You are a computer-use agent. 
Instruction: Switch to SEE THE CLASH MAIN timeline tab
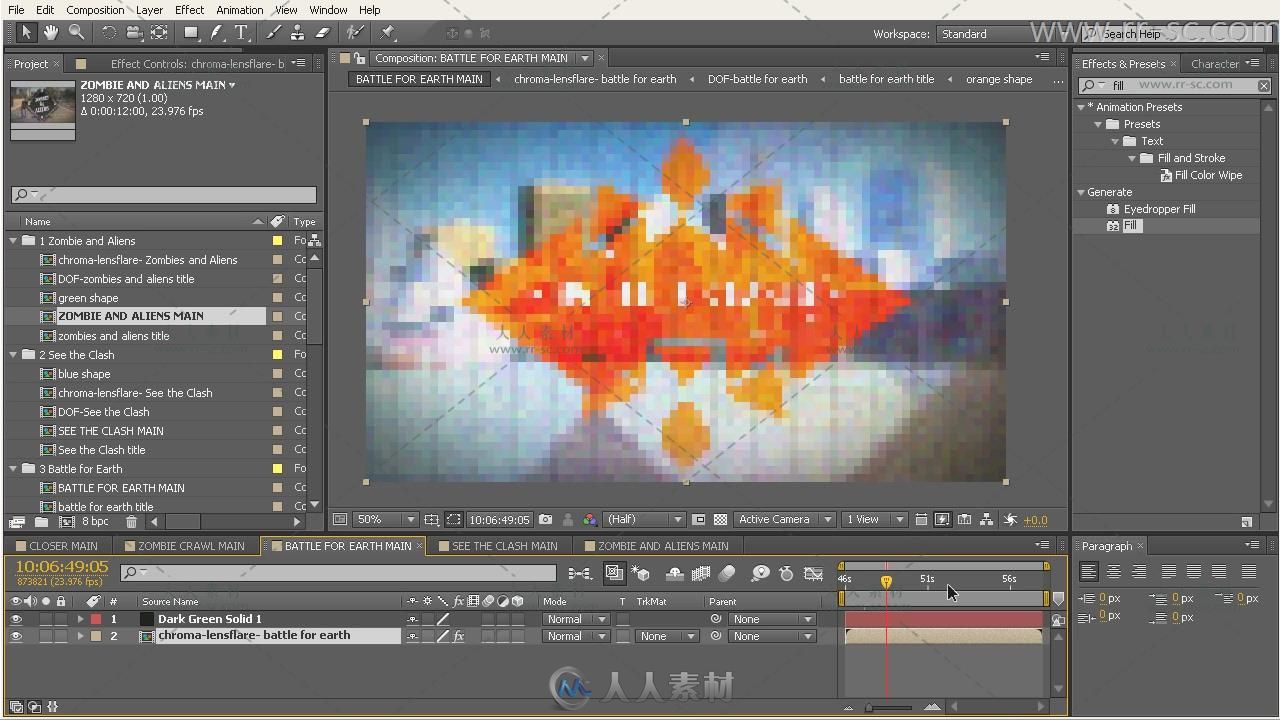505,546
